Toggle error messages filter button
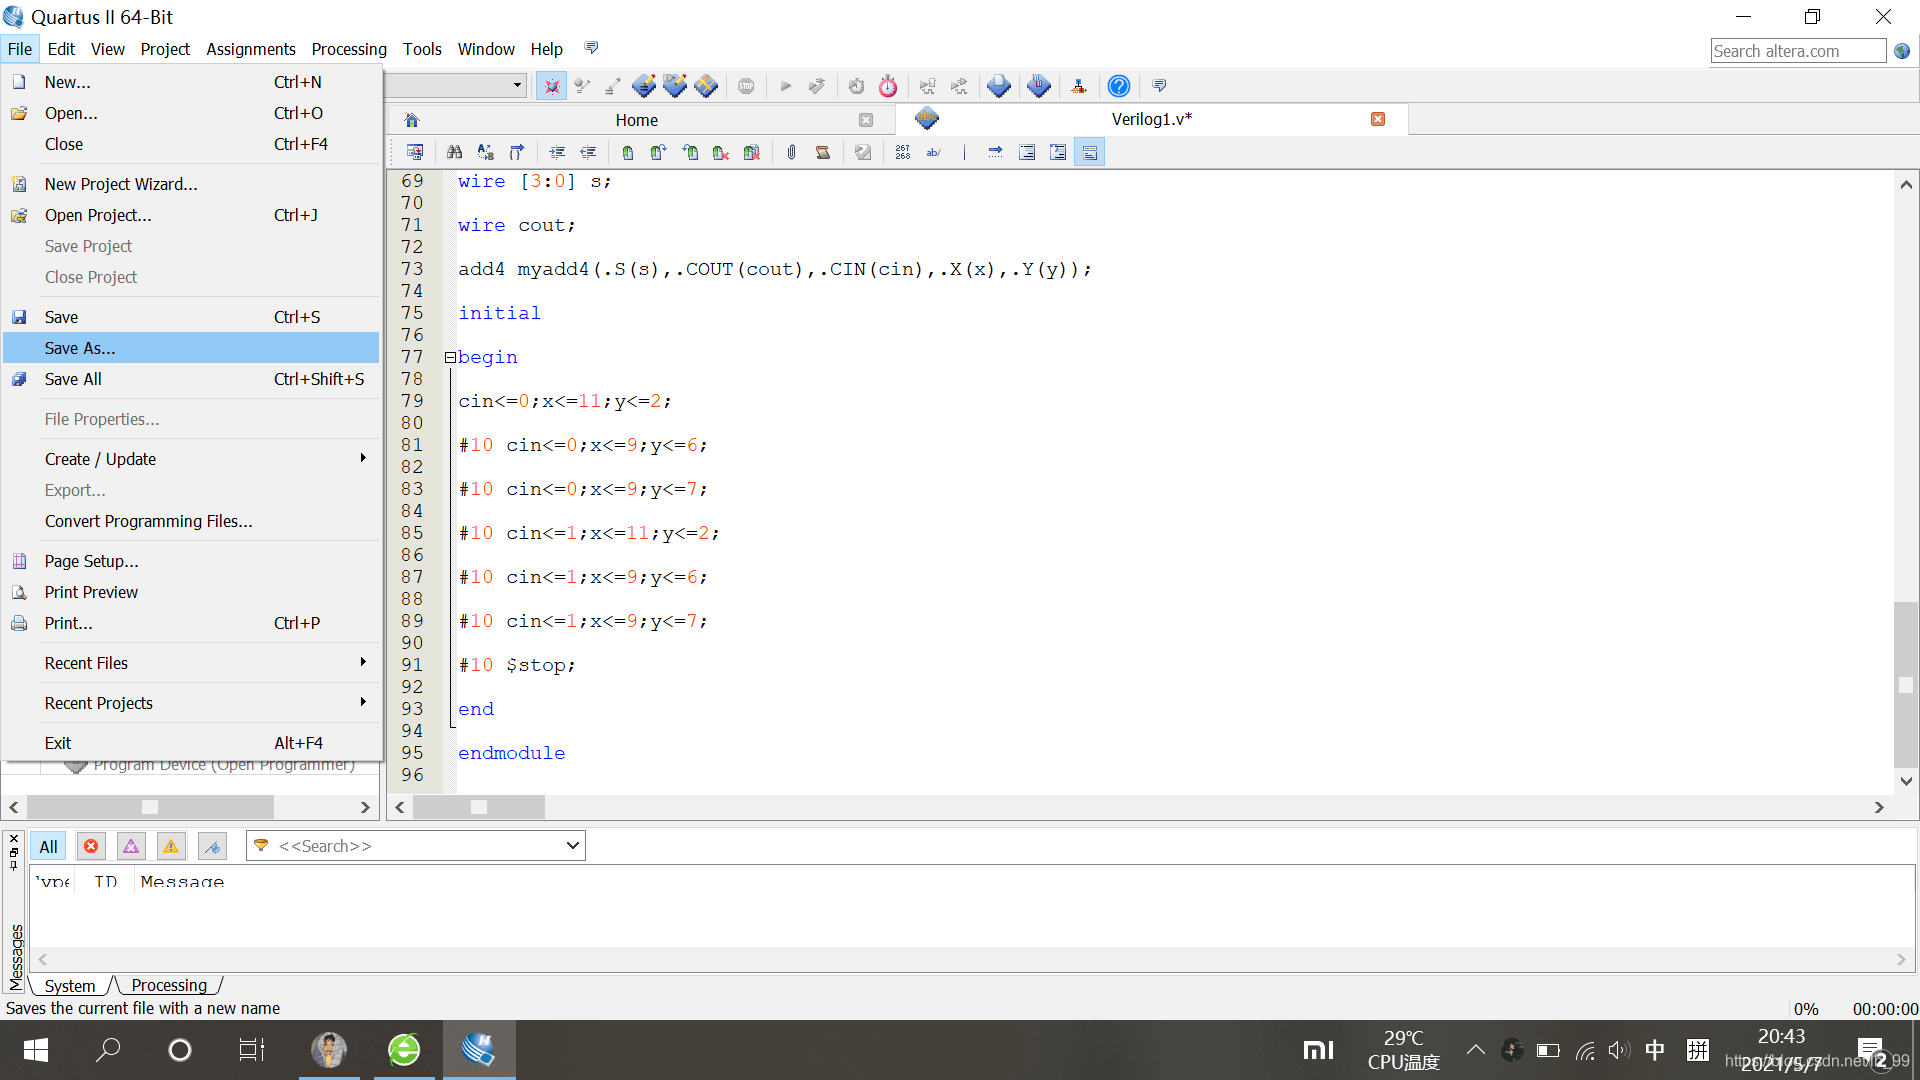Screen dimensions: 1920x1080 91,847
